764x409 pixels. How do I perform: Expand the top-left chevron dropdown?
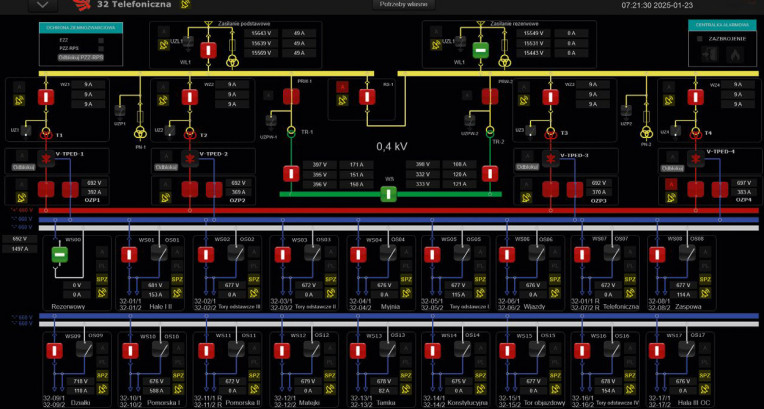tap(40, 5)
